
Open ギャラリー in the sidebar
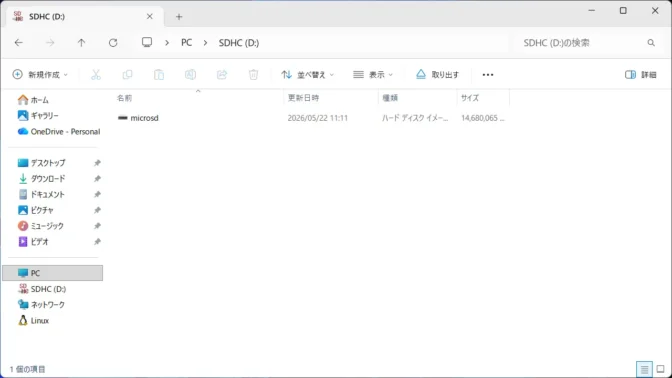point(44,116)
